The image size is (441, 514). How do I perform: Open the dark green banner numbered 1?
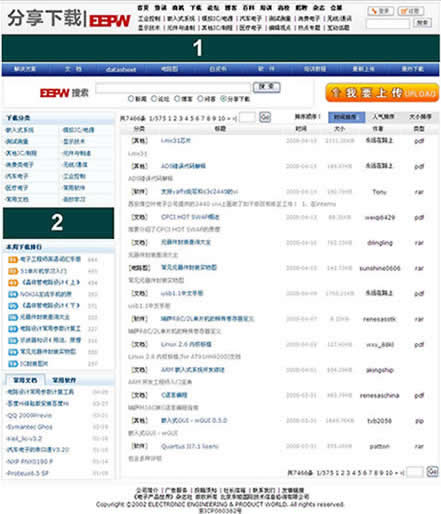click(x=220, y=48)
